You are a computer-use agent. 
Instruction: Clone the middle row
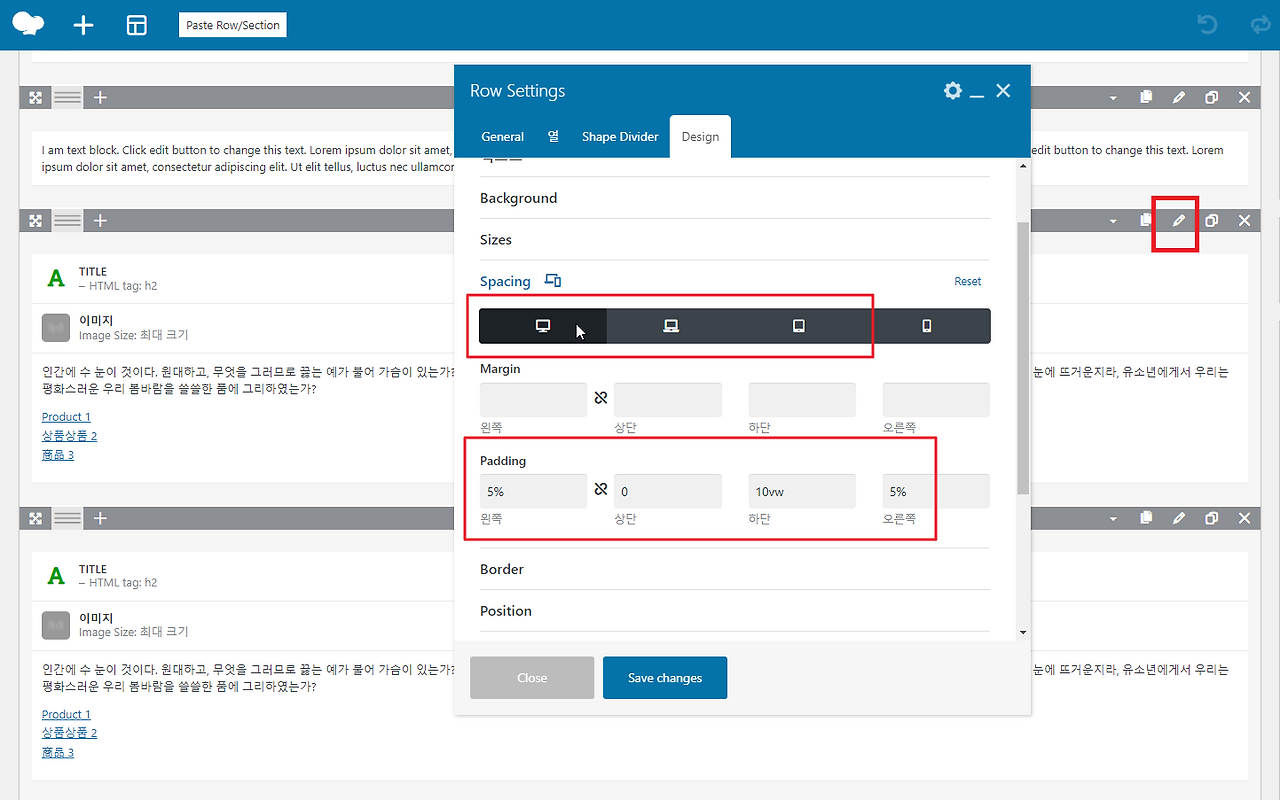1212,221
